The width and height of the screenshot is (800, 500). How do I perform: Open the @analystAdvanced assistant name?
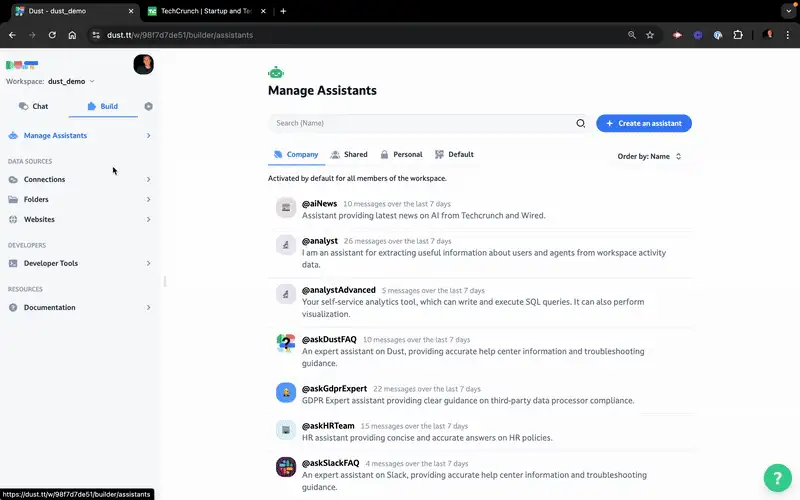[x=338, y=290]
